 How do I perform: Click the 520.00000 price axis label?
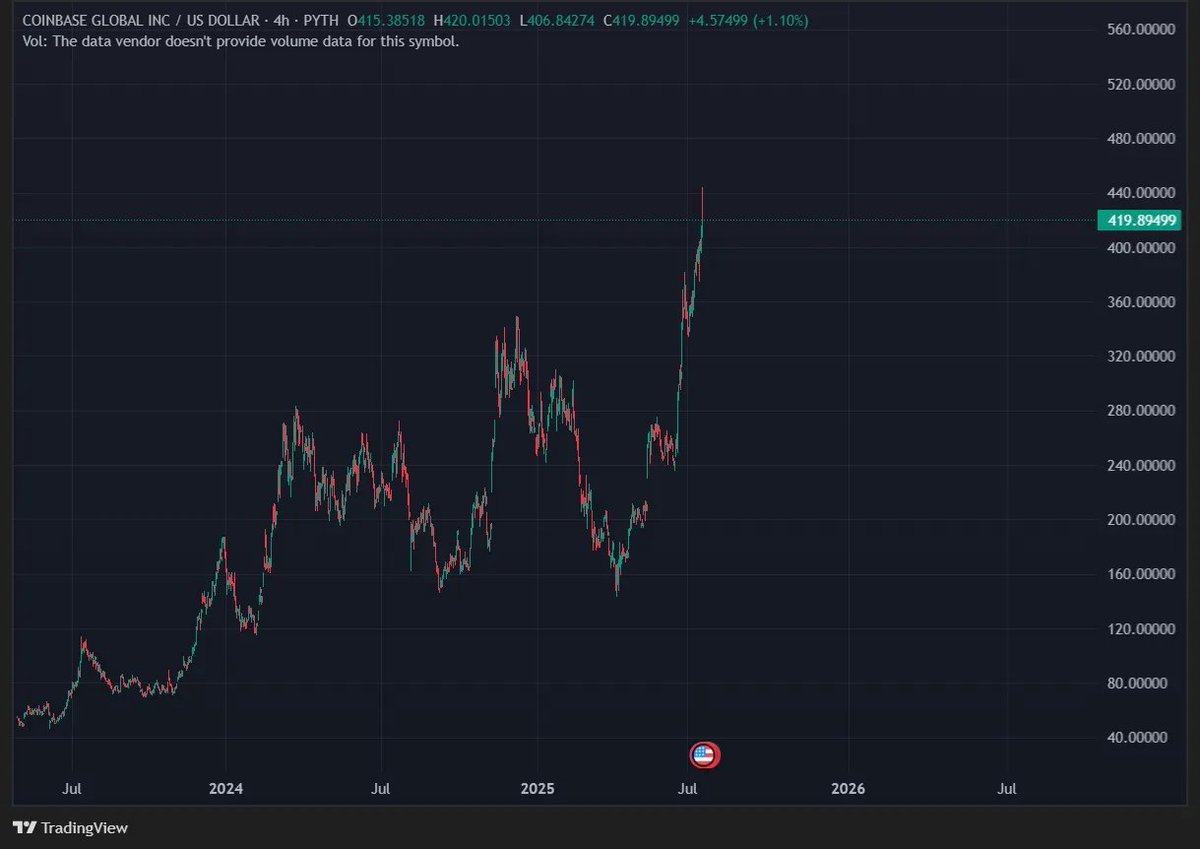[x=1141, y=84]
